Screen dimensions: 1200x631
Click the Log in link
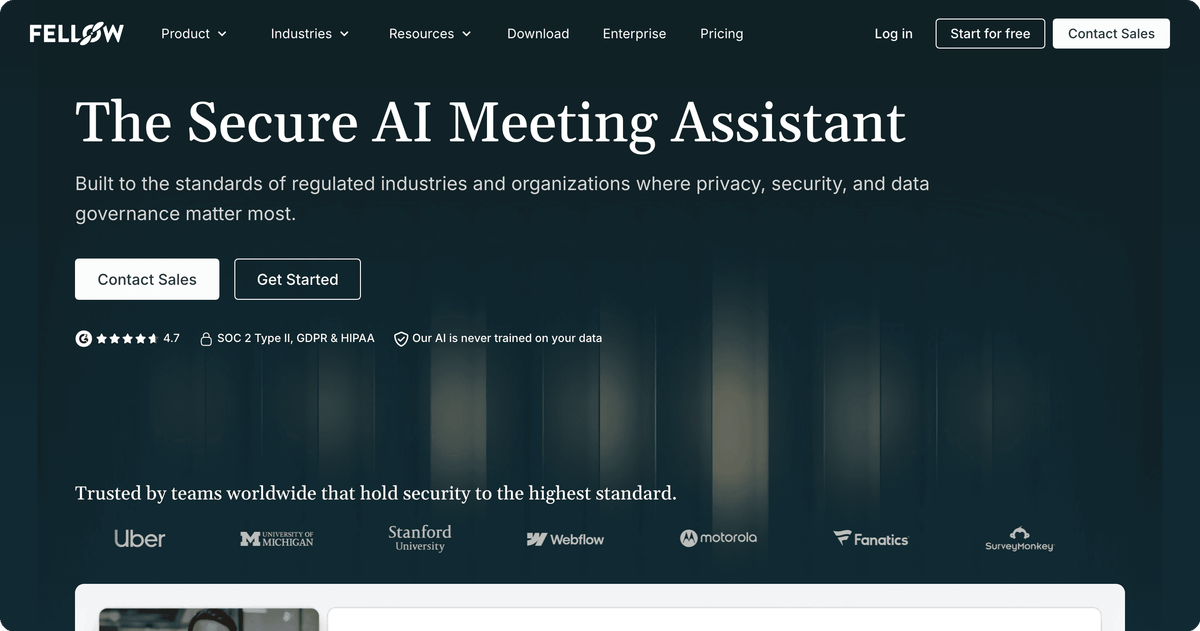893,34
